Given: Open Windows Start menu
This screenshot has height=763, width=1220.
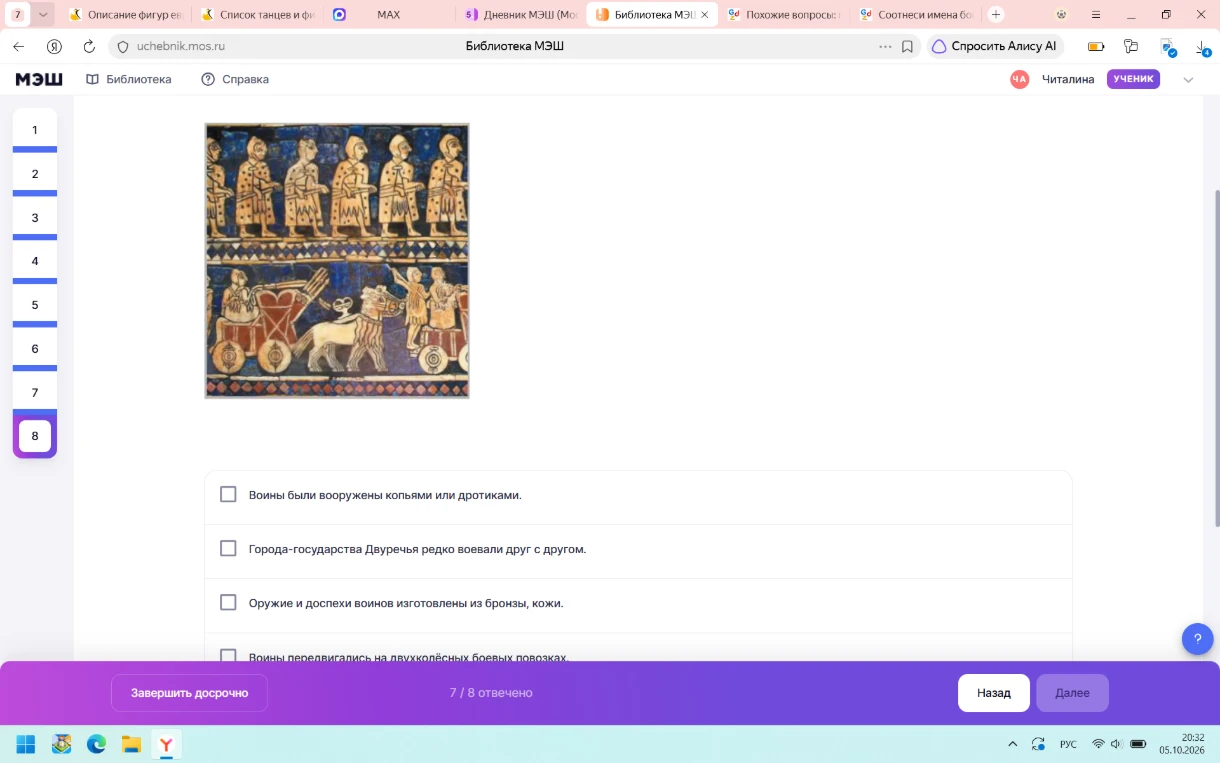Looking at the screenshot, I should pyautogui.click(x=26, y=744).
